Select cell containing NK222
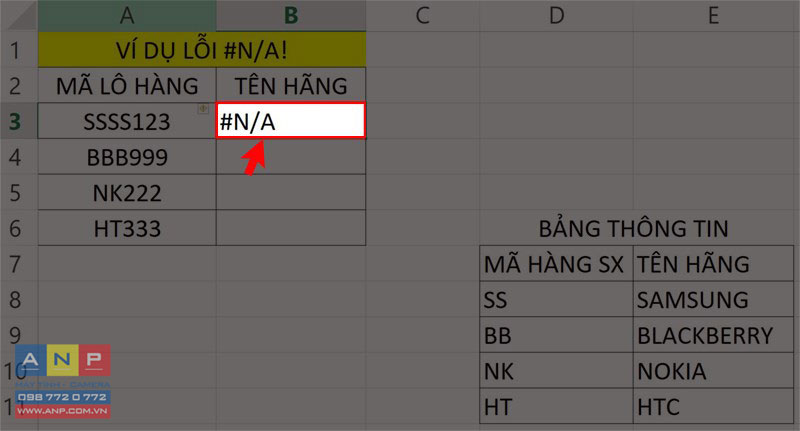Screen dimensions: 800x431 127,192
